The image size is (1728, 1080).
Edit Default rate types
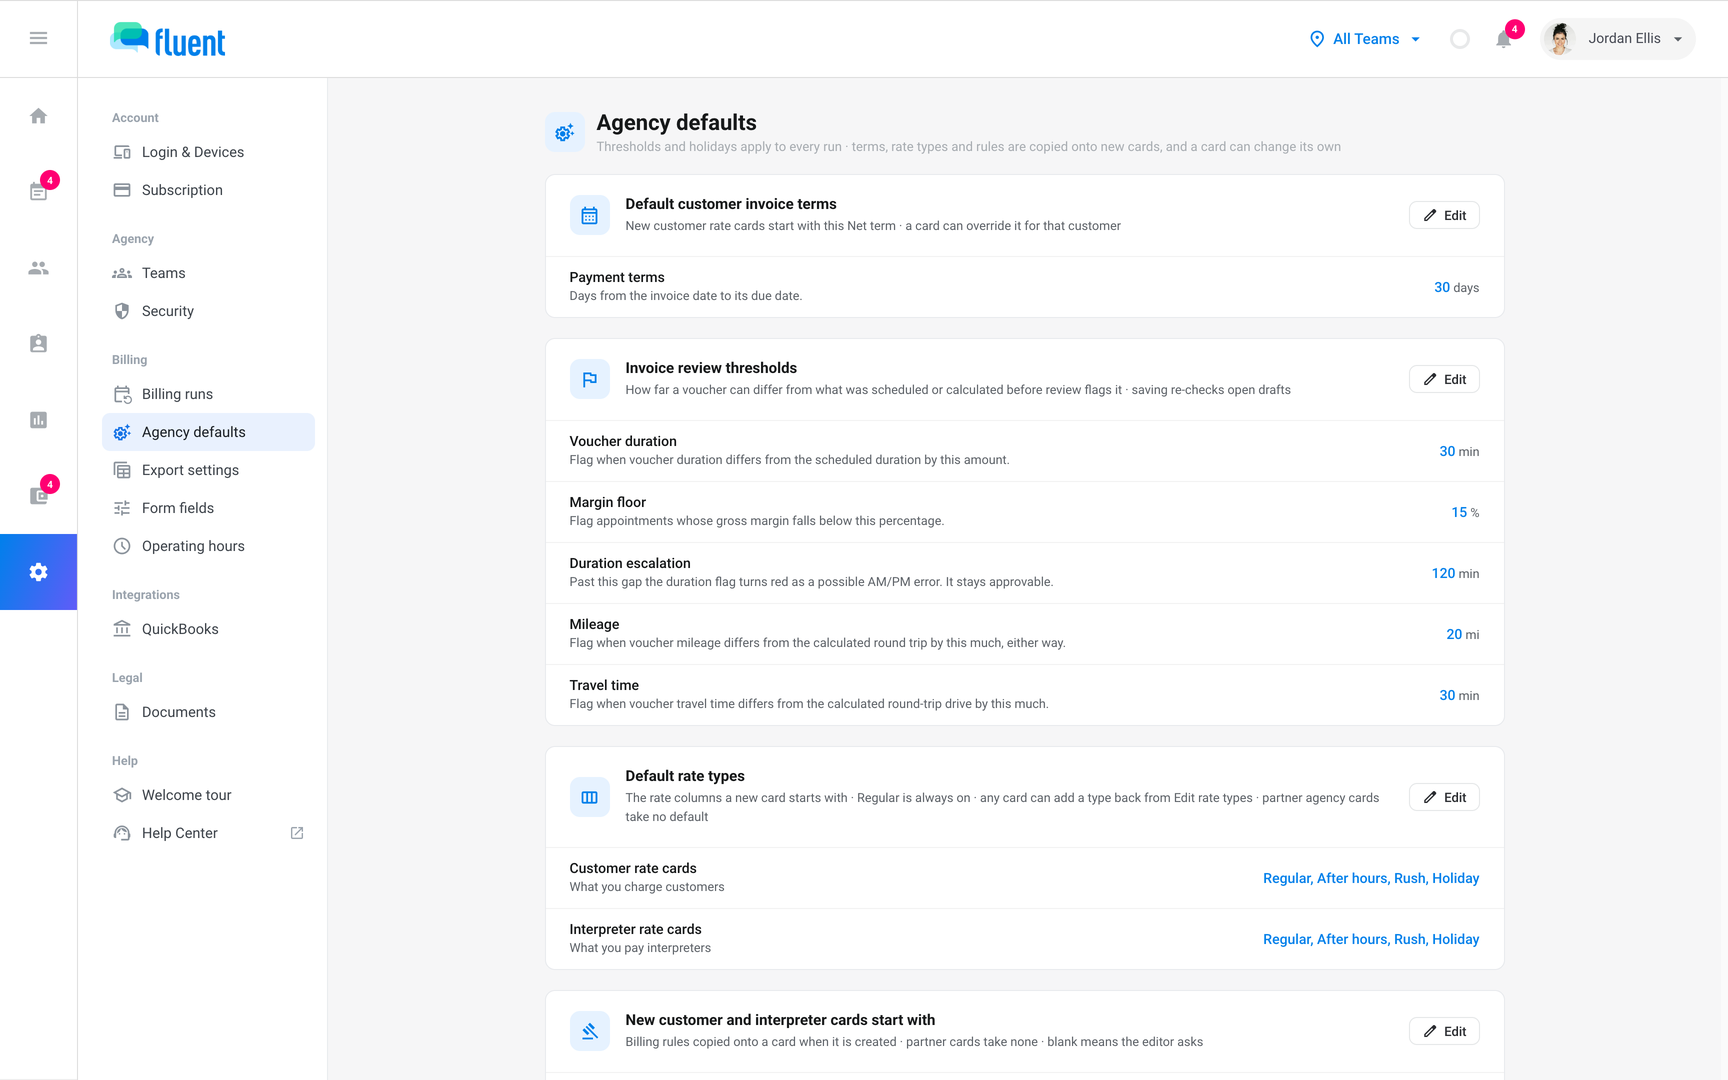pyautogui.click(x=1444, y=797)
